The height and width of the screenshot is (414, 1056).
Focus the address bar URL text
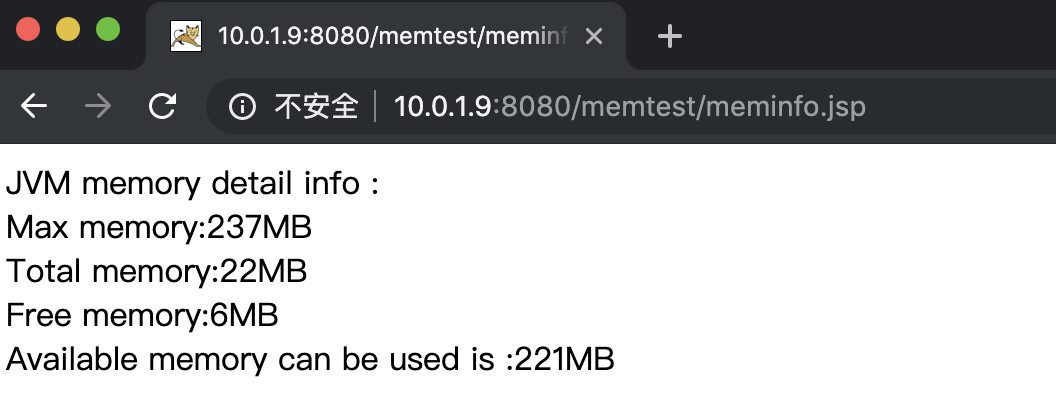[x=629, y=106]
